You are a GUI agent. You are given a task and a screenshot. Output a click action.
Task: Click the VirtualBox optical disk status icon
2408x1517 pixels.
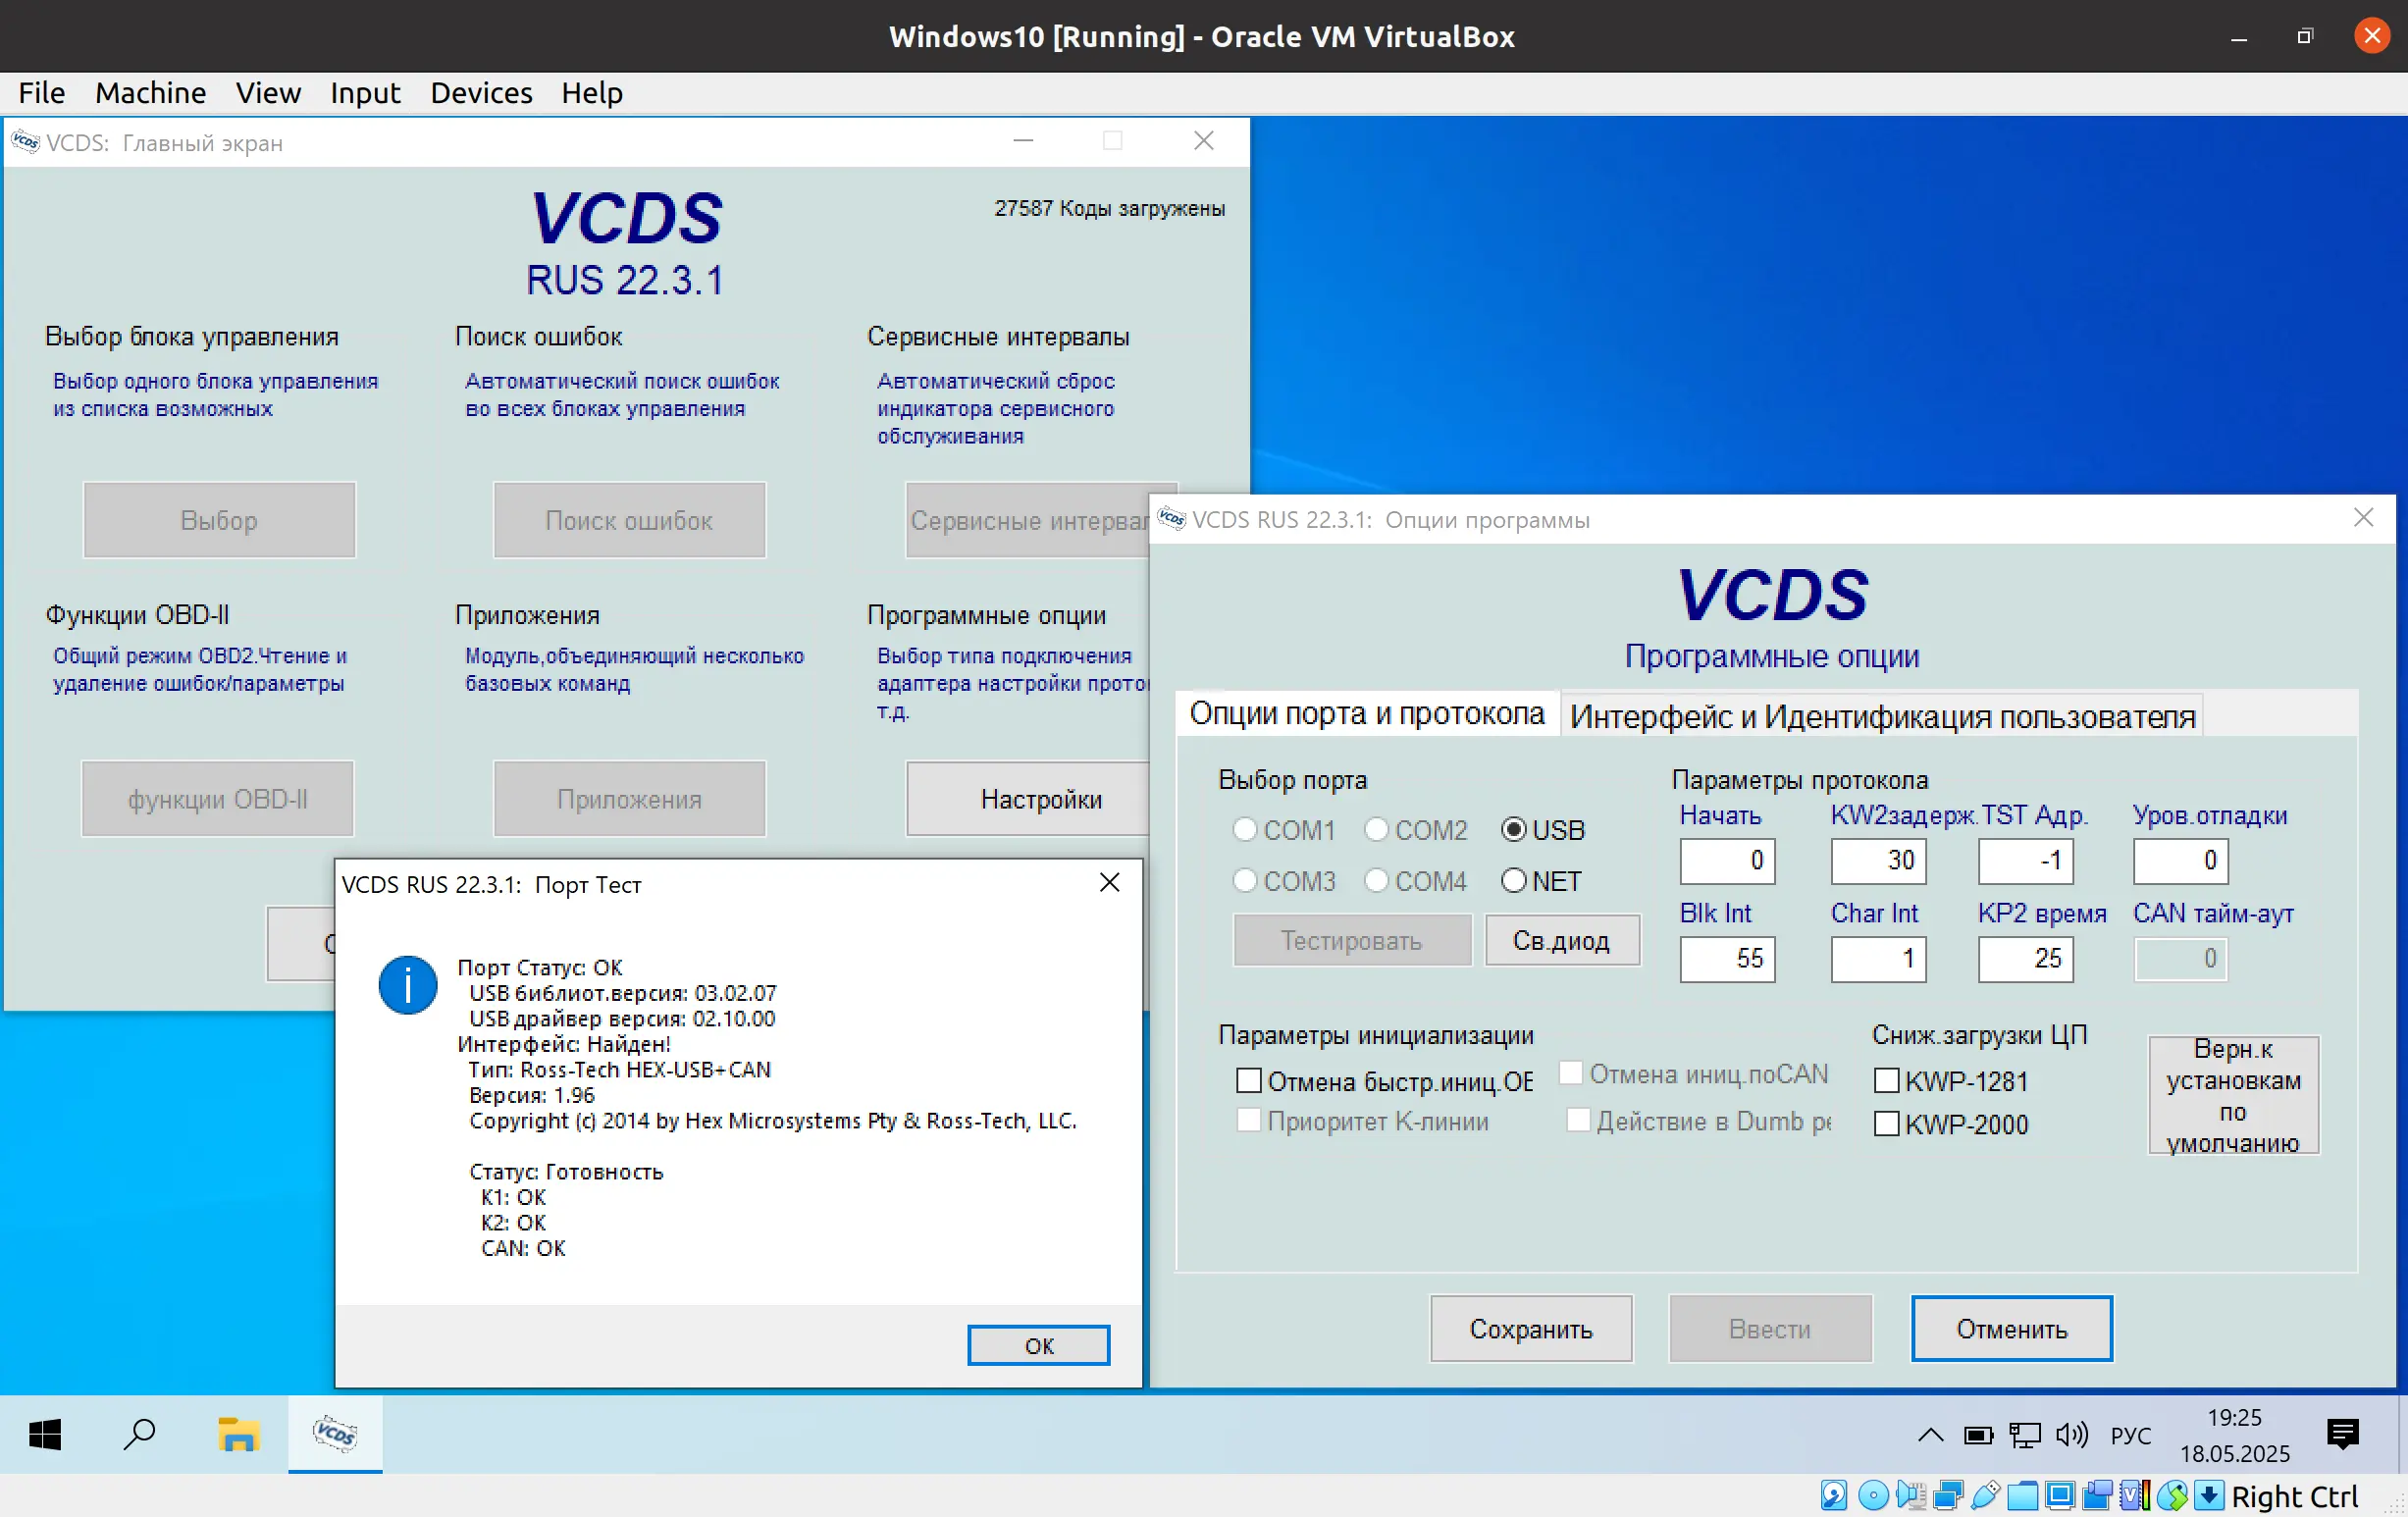(x=1872, y=1495)
